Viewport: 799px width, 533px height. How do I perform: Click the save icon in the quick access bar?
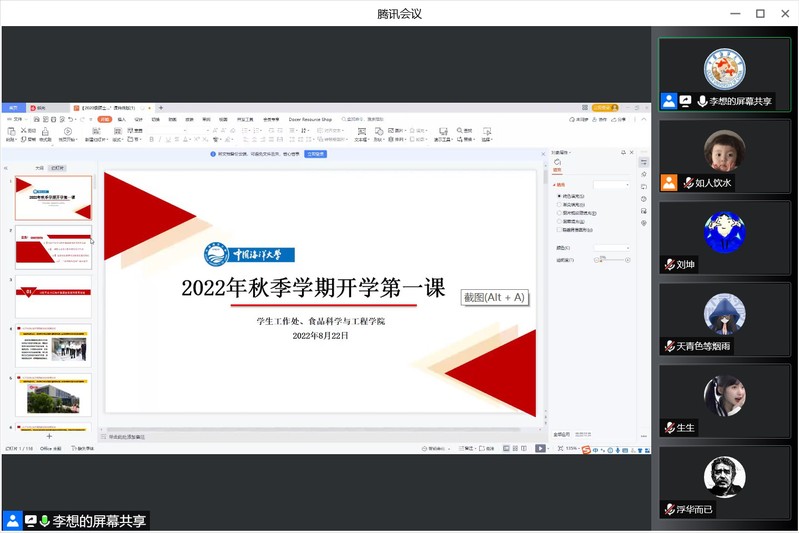pos(37,119)
